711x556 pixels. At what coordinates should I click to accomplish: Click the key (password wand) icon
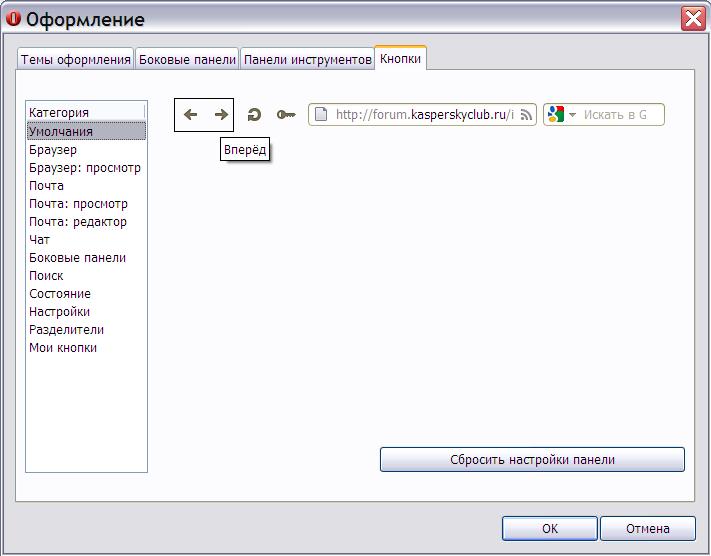(x=286, y=115)
